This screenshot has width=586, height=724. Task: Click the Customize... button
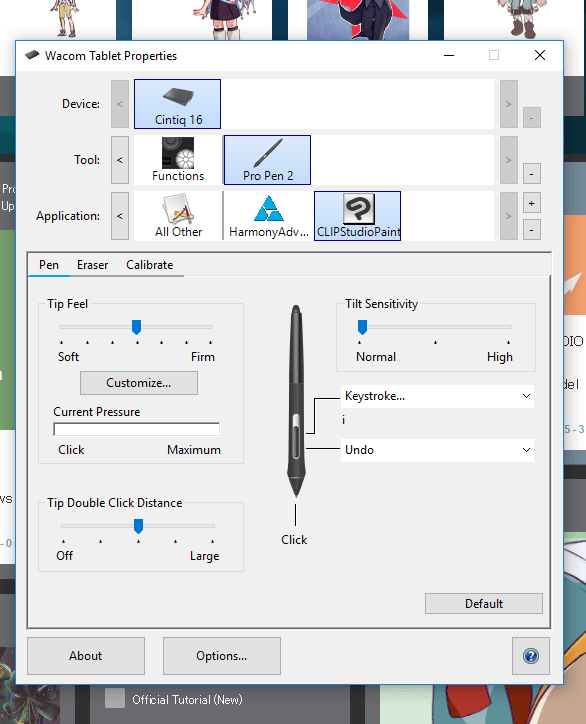pyautogui.click(x=139, y=383)
